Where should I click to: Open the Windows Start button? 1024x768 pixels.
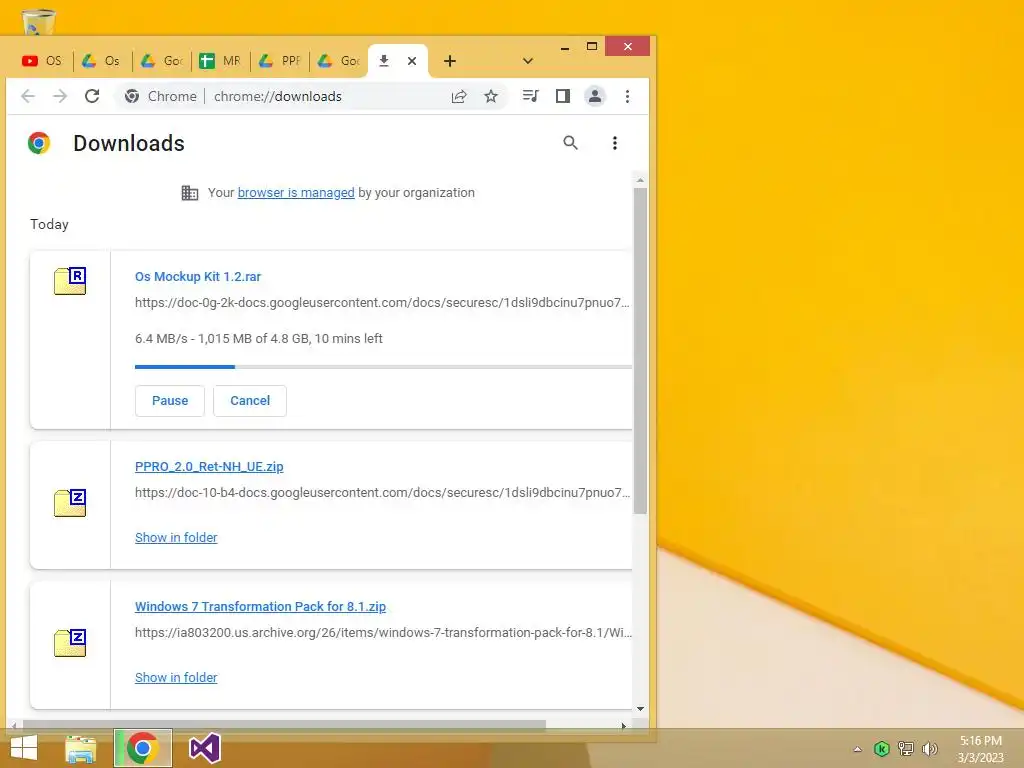(x=24, y=748)
